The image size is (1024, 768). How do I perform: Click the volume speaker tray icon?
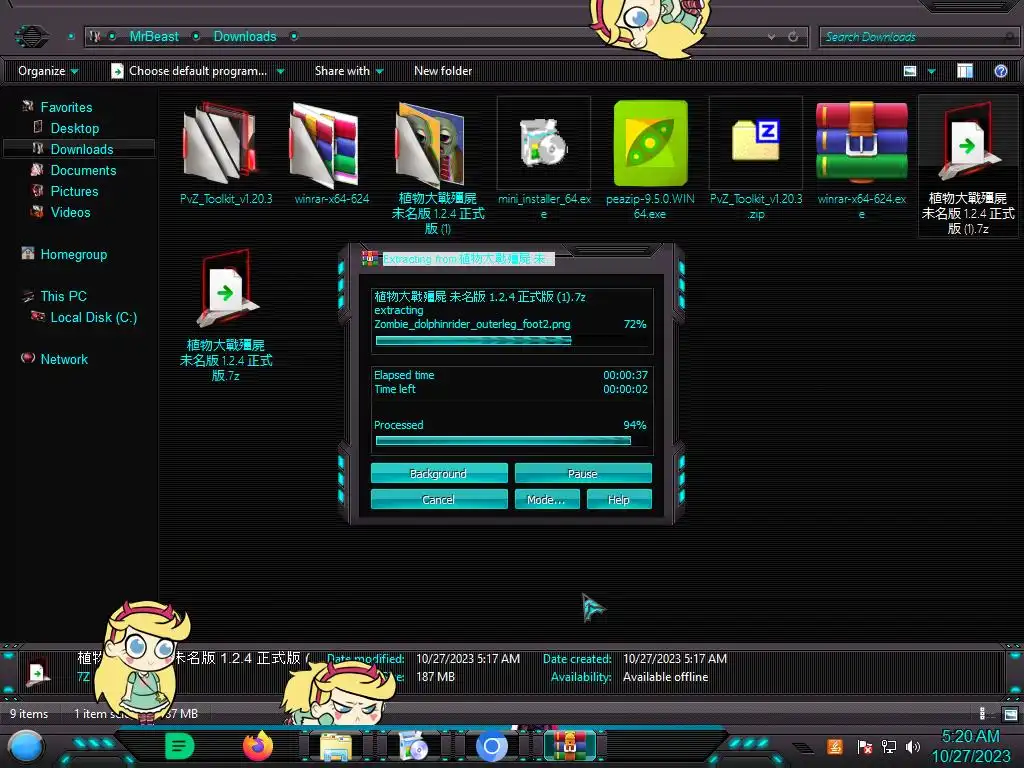[x=912, y=746]
